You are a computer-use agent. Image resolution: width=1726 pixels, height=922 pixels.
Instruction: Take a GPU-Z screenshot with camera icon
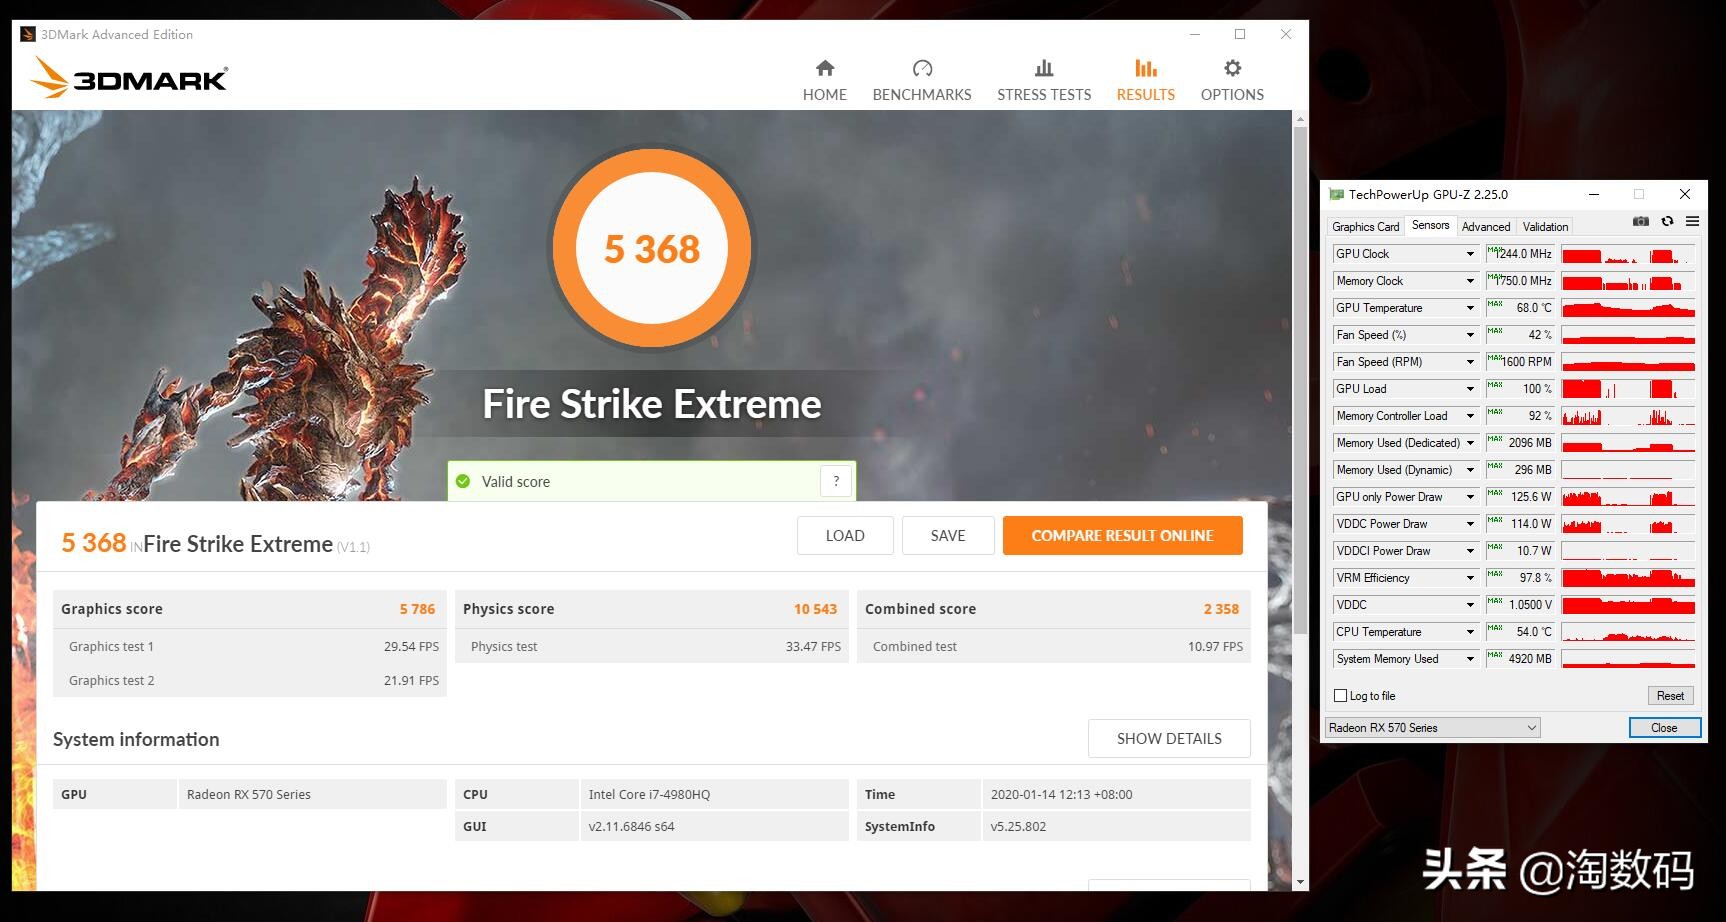click(1641, 221)
